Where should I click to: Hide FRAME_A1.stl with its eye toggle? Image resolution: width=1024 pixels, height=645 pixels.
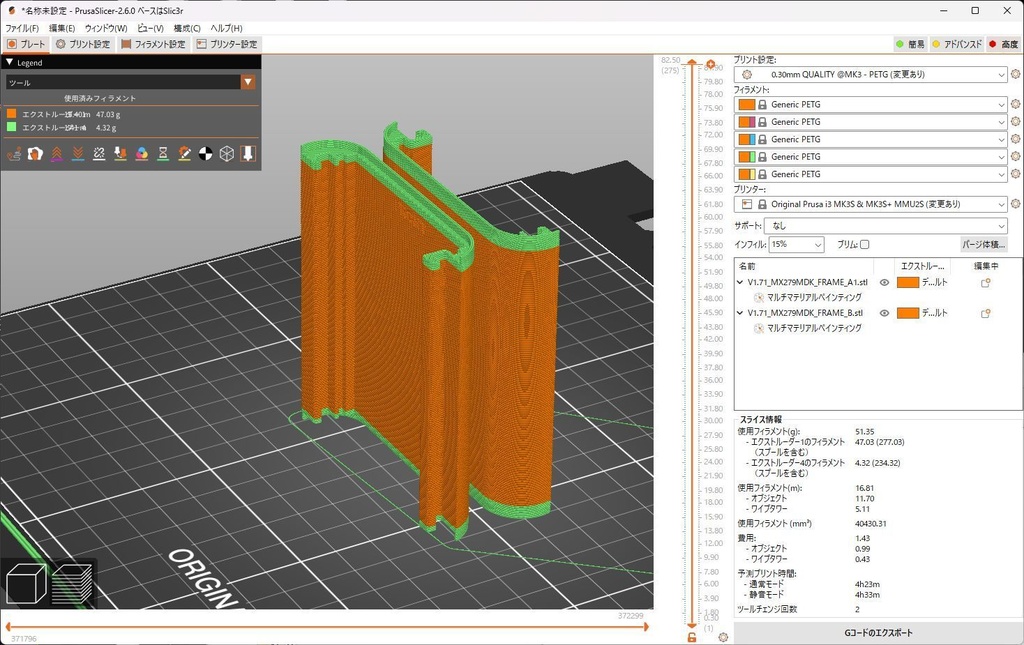(x=884, y=281)
